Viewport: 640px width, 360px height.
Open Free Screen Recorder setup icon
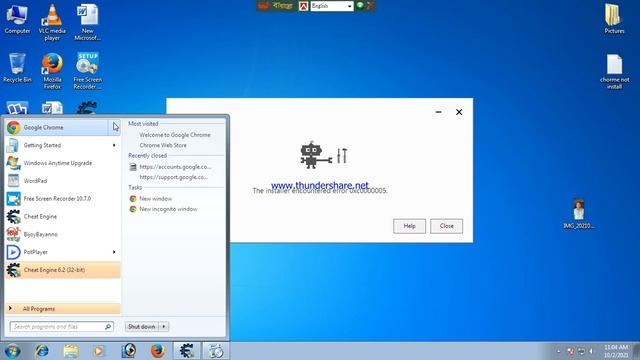click(x=87, y=71)
